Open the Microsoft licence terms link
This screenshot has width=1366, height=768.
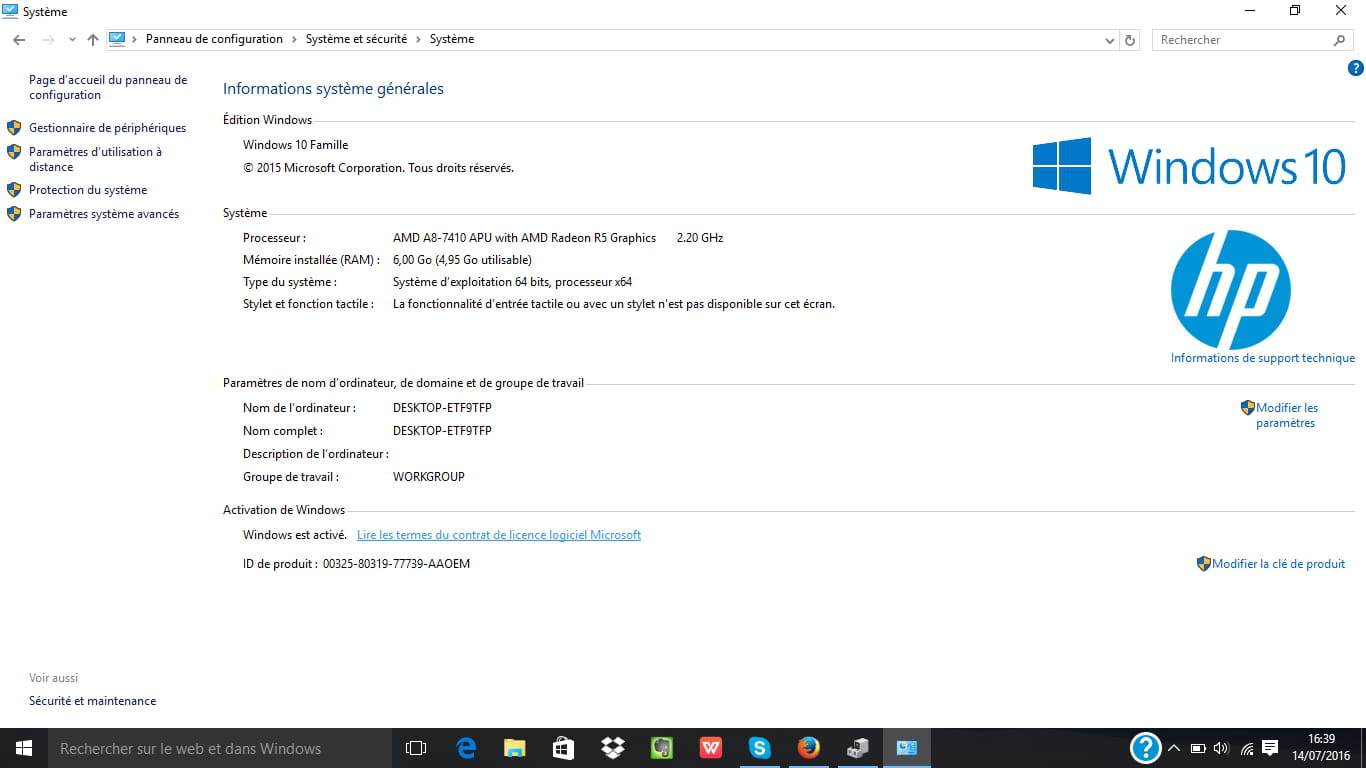[499, 535]
